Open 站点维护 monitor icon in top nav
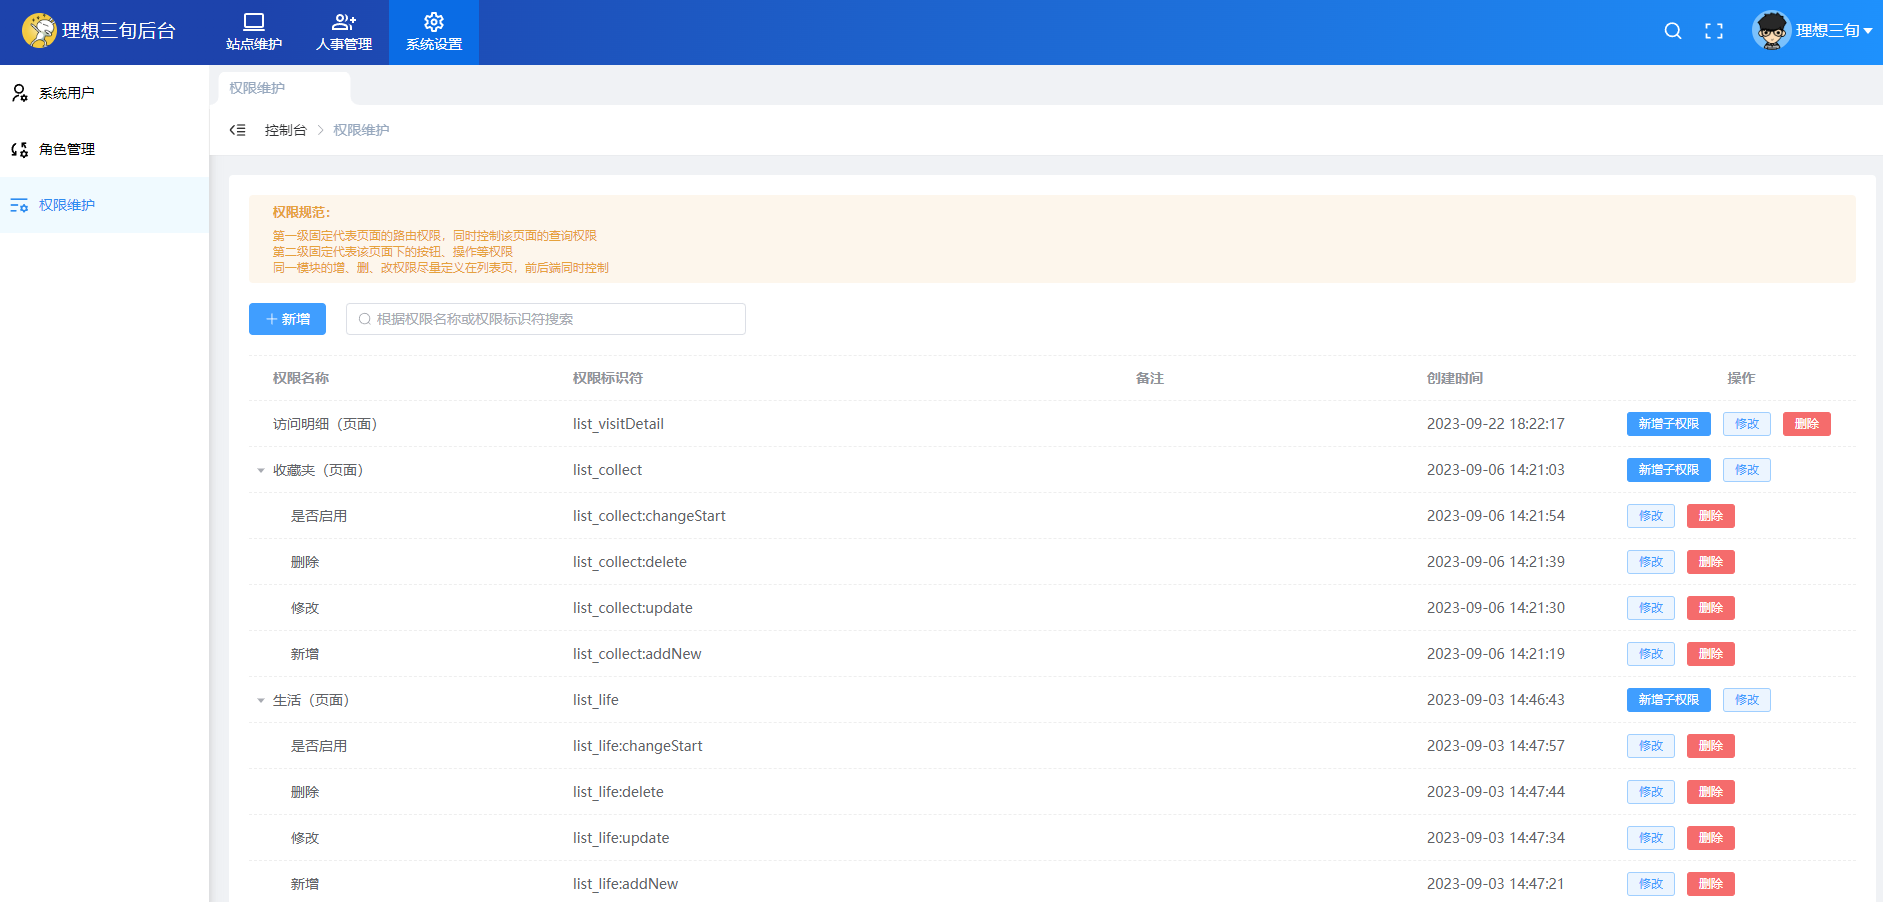This screenshot has height=902, width=1883. click(254, 22)
